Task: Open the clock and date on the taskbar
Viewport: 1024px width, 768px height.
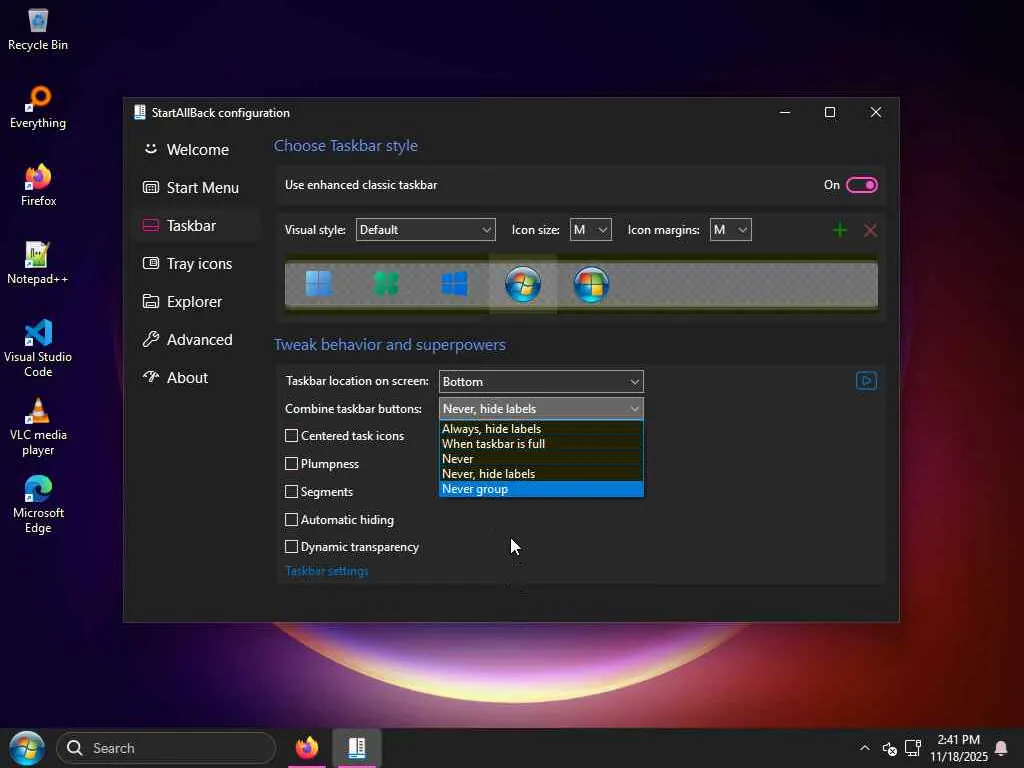Action: click(x=959, y=748)
